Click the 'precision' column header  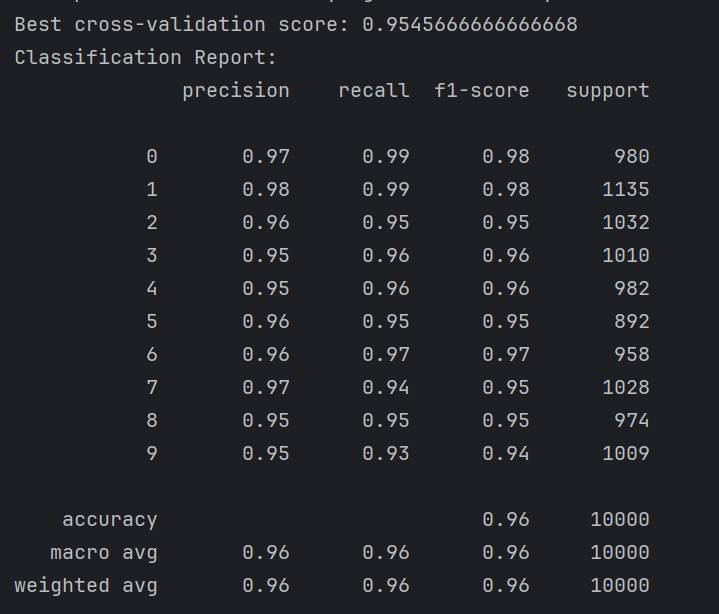[x=235, y=90]
